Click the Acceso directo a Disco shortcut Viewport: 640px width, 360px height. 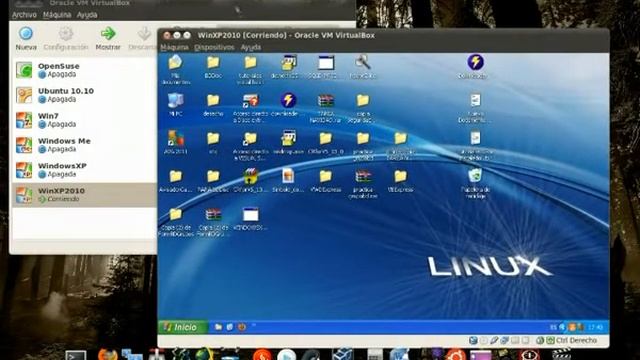[x=250, y=100]
